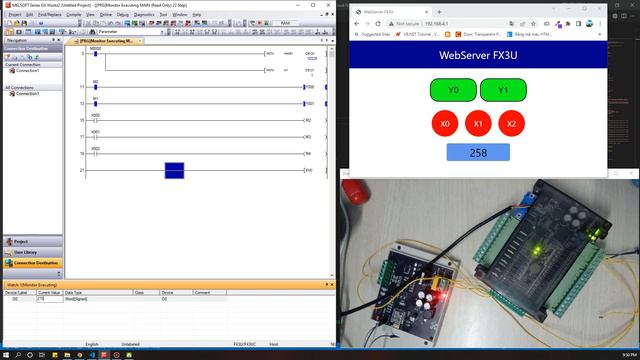Open the browser profile avatar
The image size is (640, 360).
(589, 24)
